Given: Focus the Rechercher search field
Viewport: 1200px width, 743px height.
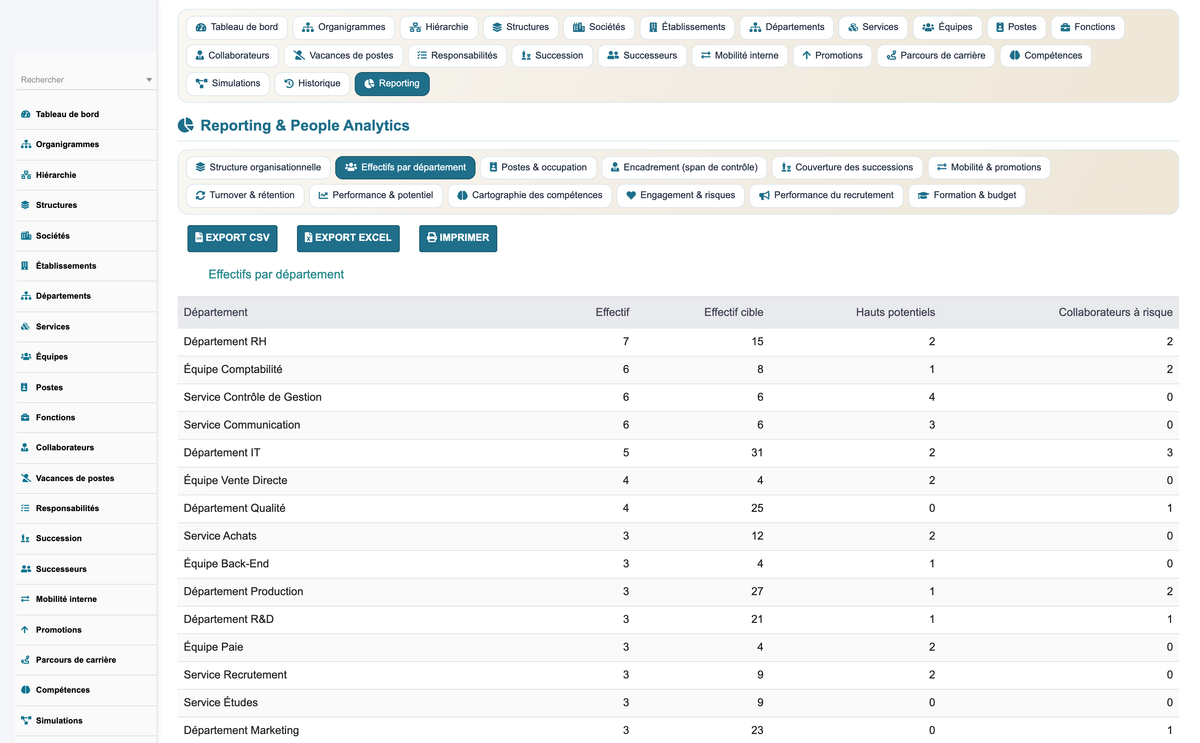Looking at the screenshot, I should (x=86, y=80).
